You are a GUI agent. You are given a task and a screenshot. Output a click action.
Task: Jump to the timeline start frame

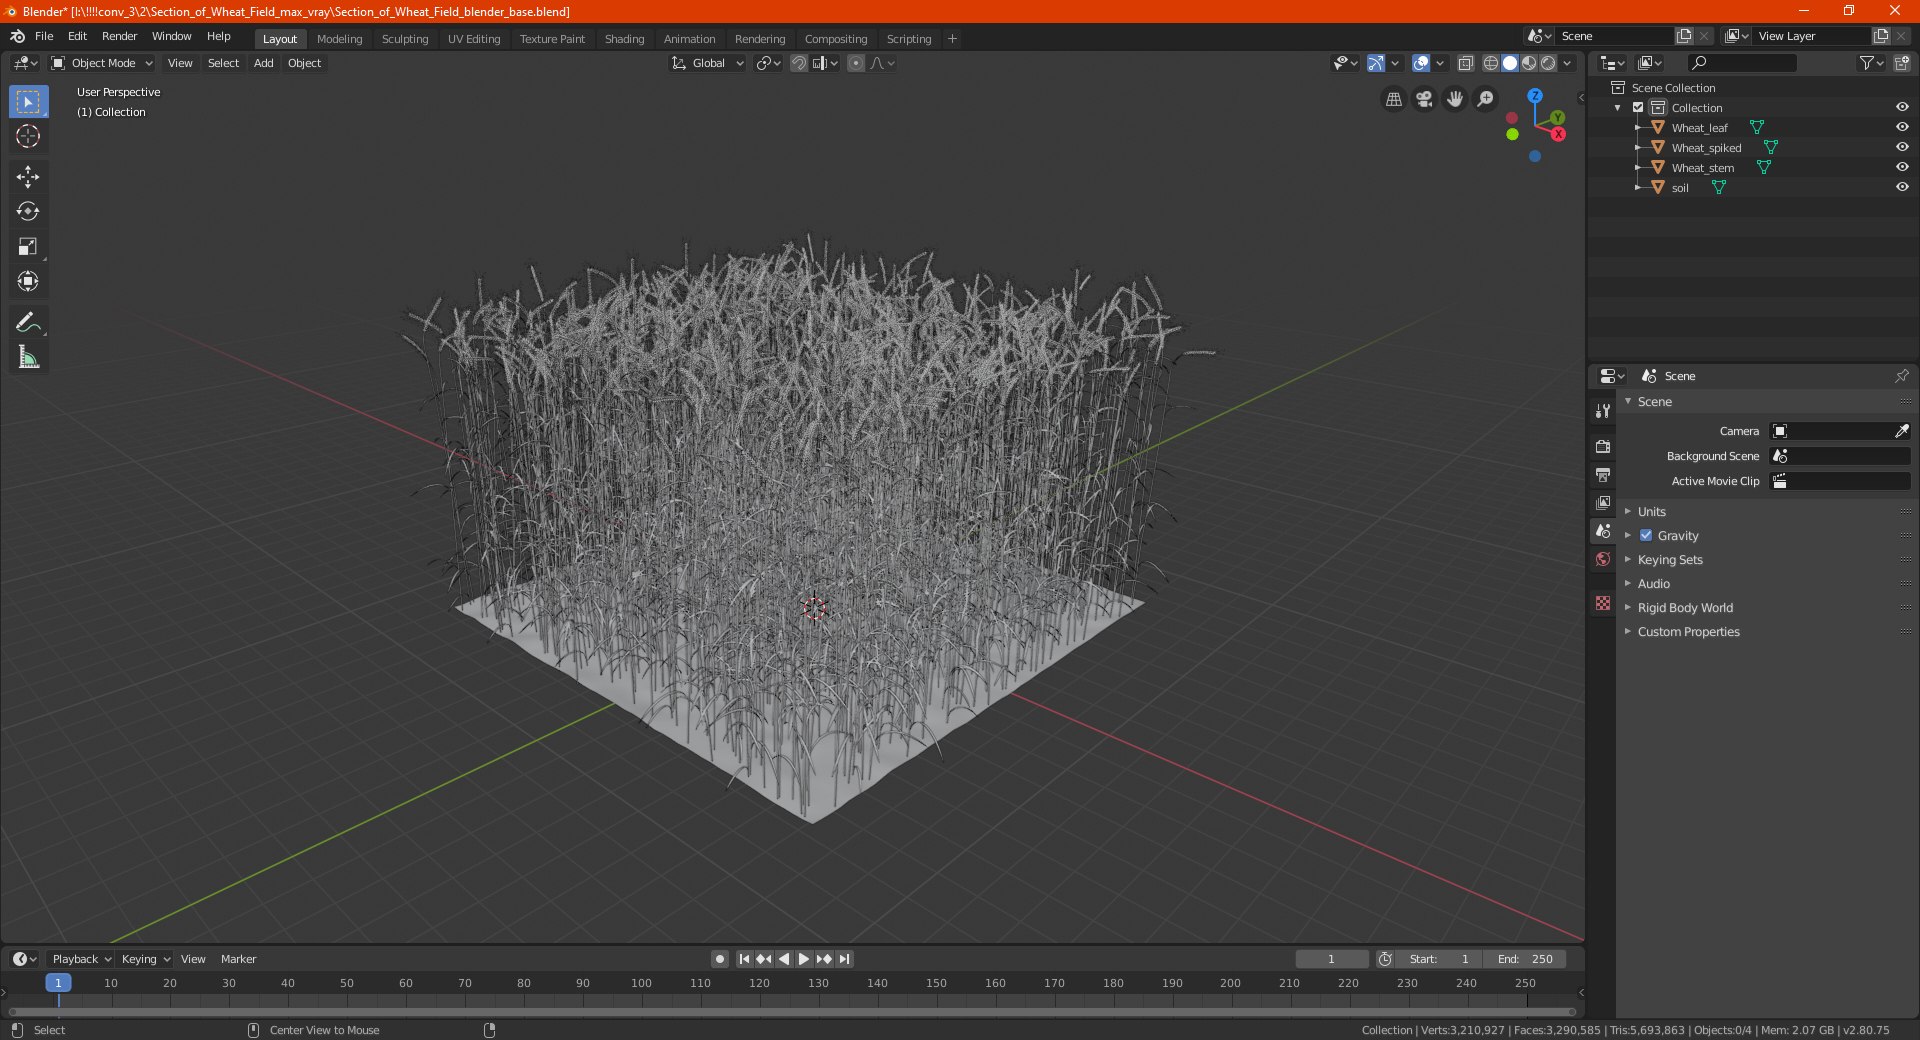point(744,959)
